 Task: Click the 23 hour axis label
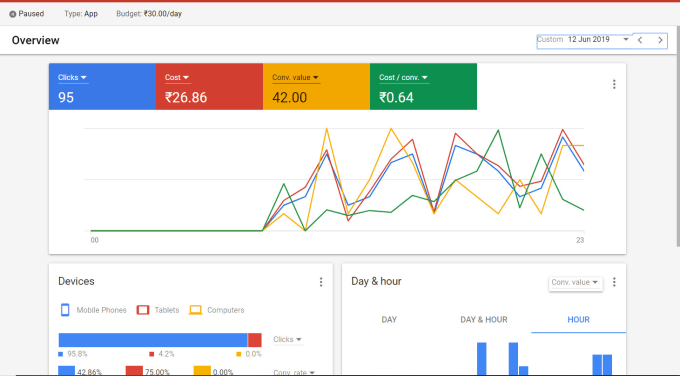coord(580,240)
